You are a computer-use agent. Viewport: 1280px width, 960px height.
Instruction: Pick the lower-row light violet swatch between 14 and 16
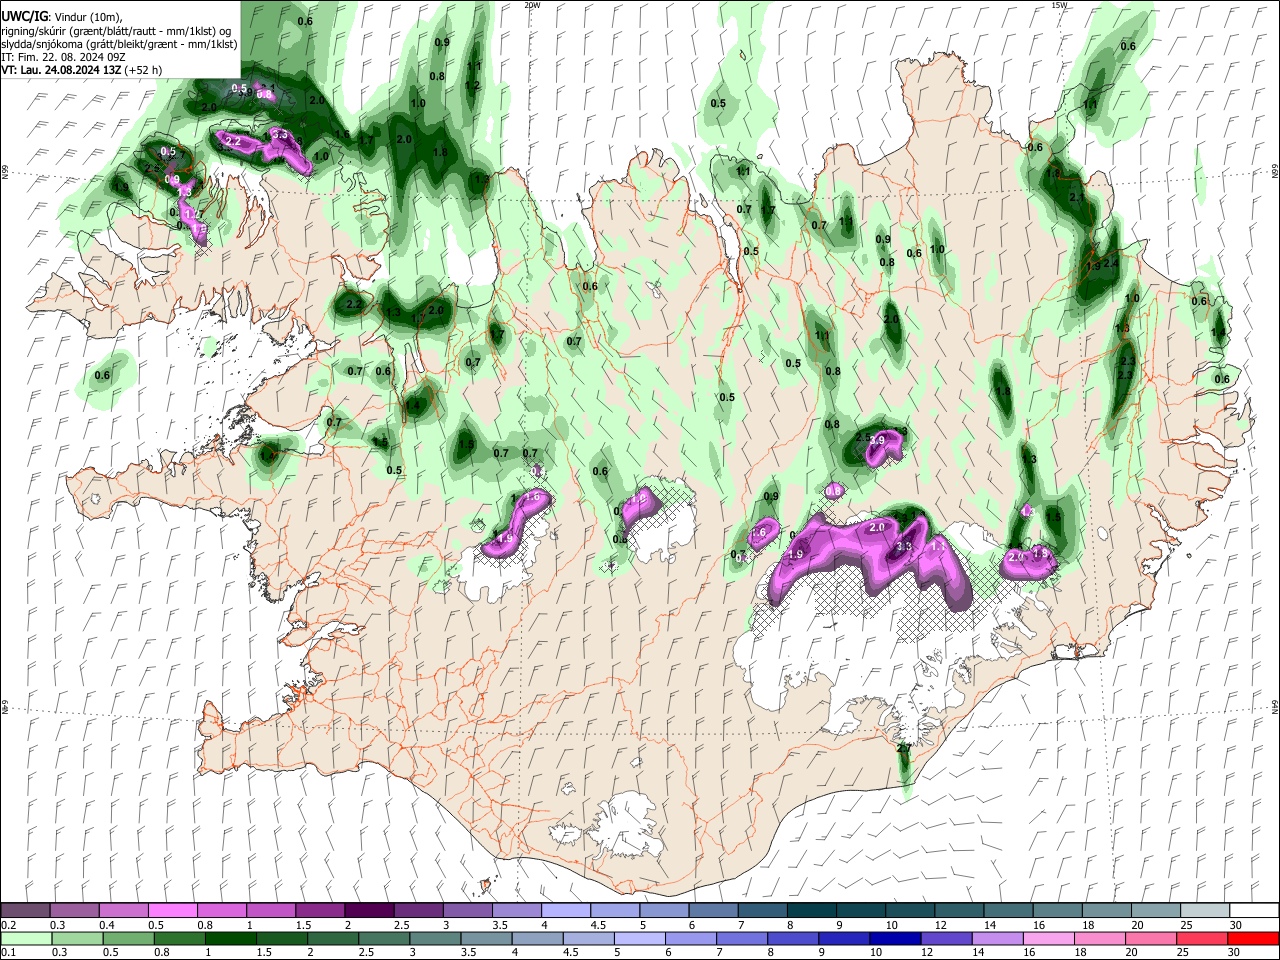[x=997, y=938]
